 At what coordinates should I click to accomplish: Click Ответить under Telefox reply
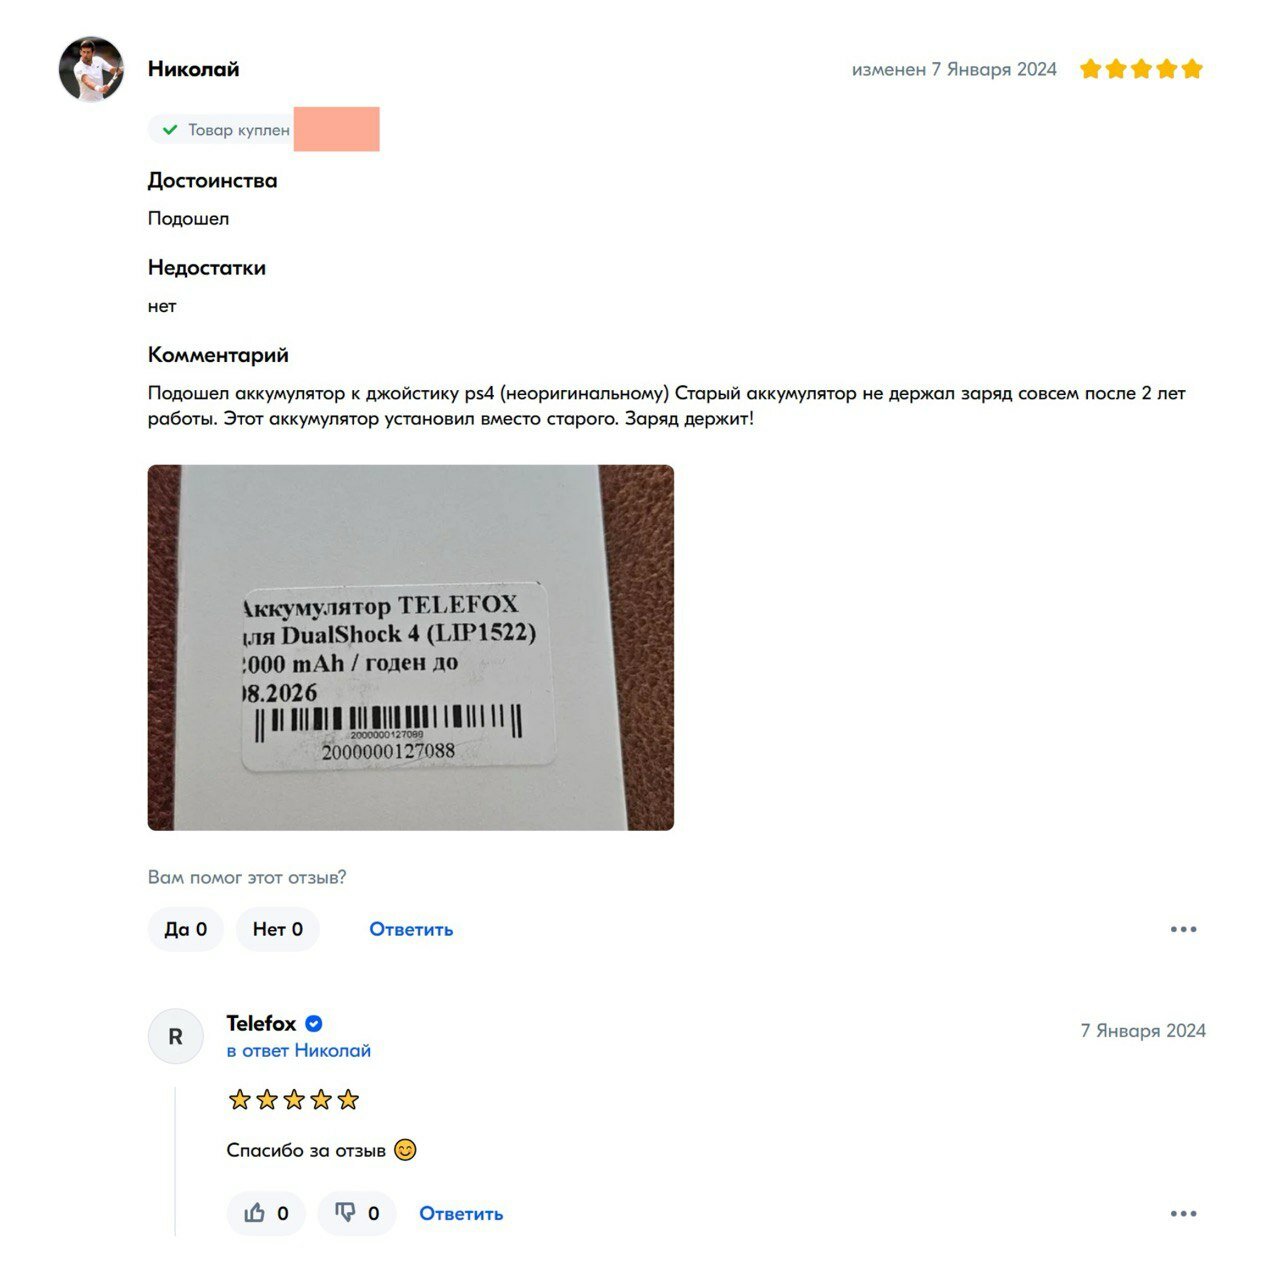(461, 1213)
